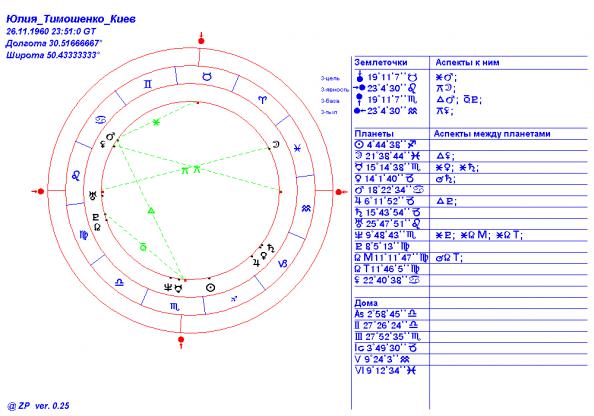The height and width of the screenshot is (416, 594).
Task: Select the Libra symbol on wheel
Action: [x=119, y=282]
